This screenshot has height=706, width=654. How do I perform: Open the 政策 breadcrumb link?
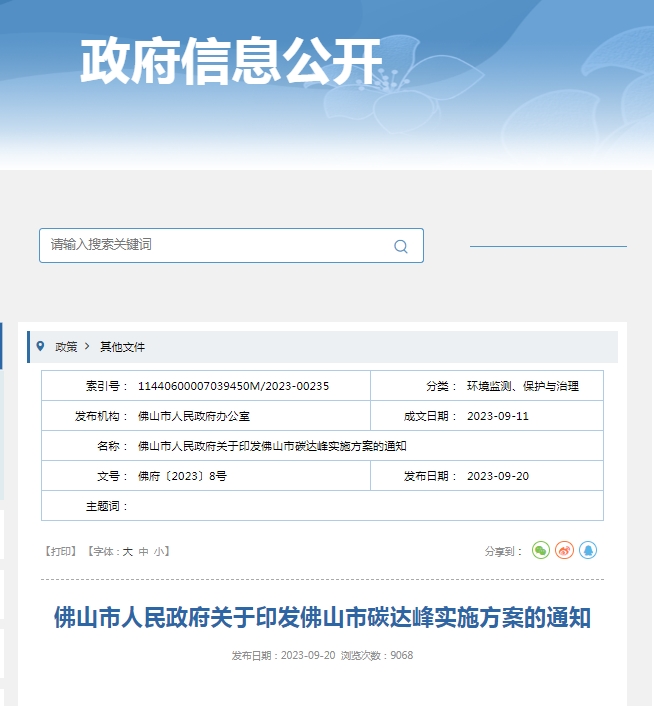(x=66, y=347)
